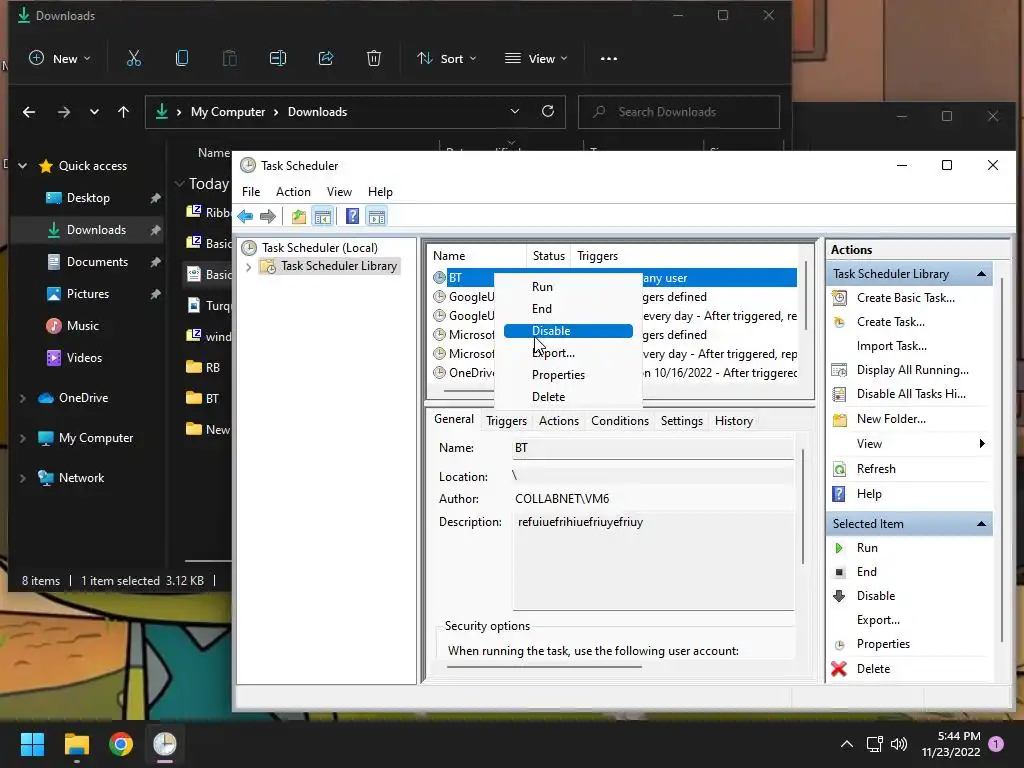Click the trash Delete icon in Downloads
Screen dimensions: 1024x768
coord(374,59)
